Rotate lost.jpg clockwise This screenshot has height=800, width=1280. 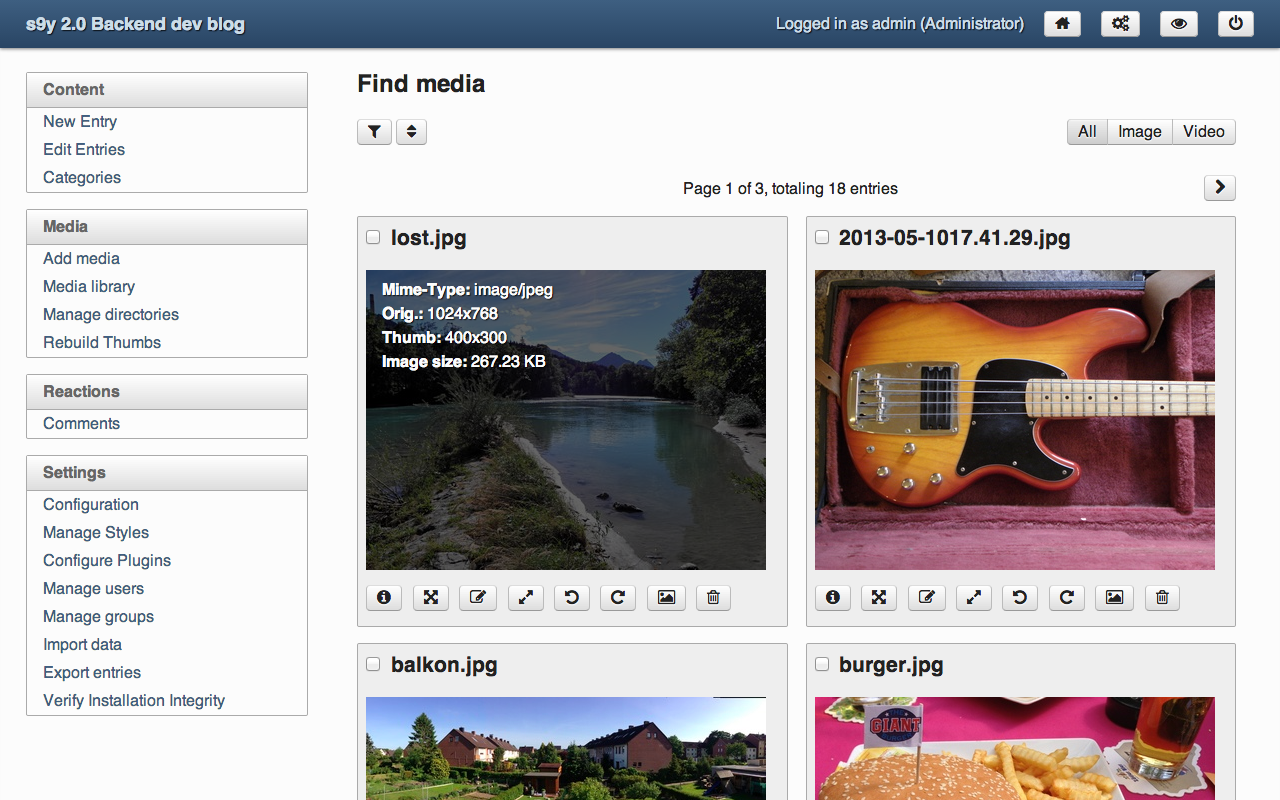click(x=618, y=598)
